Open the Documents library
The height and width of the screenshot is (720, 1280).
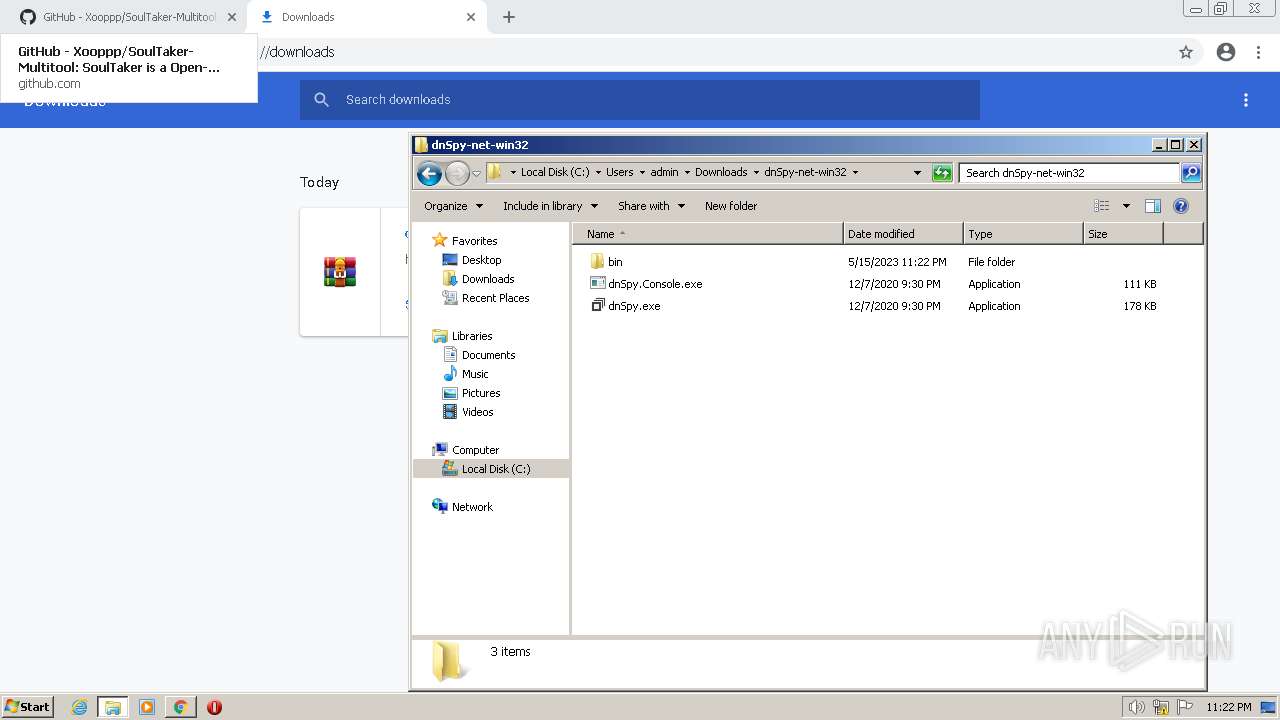pyautogui.click(x=488, y=355)
